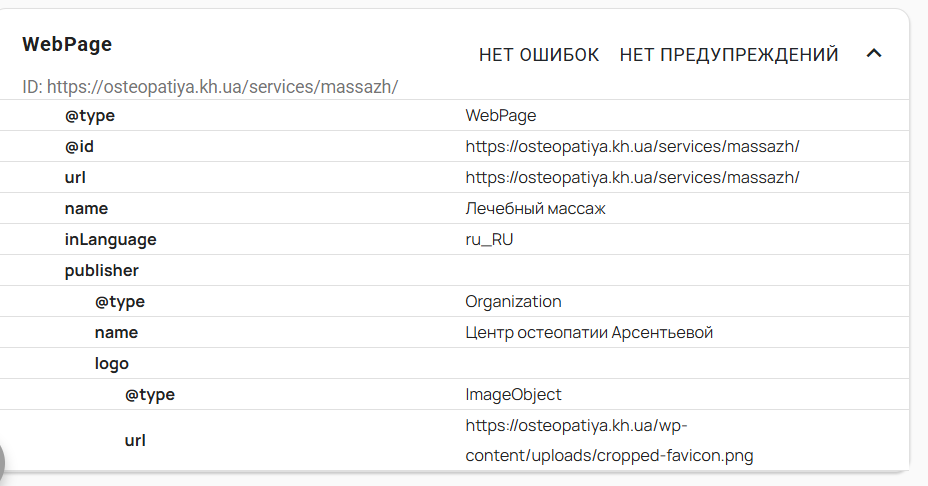Select the Organization type value
928x486 pixels.
coord(513,302)
